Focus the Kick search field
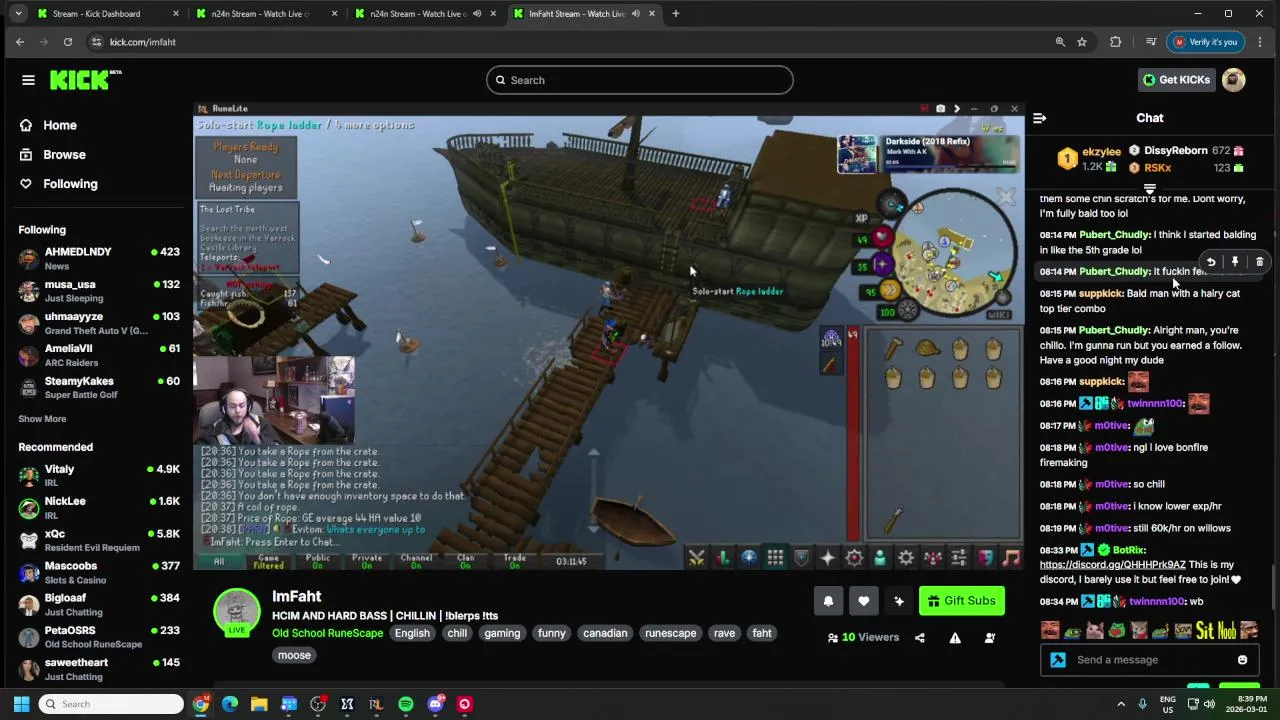 (640, 80)
